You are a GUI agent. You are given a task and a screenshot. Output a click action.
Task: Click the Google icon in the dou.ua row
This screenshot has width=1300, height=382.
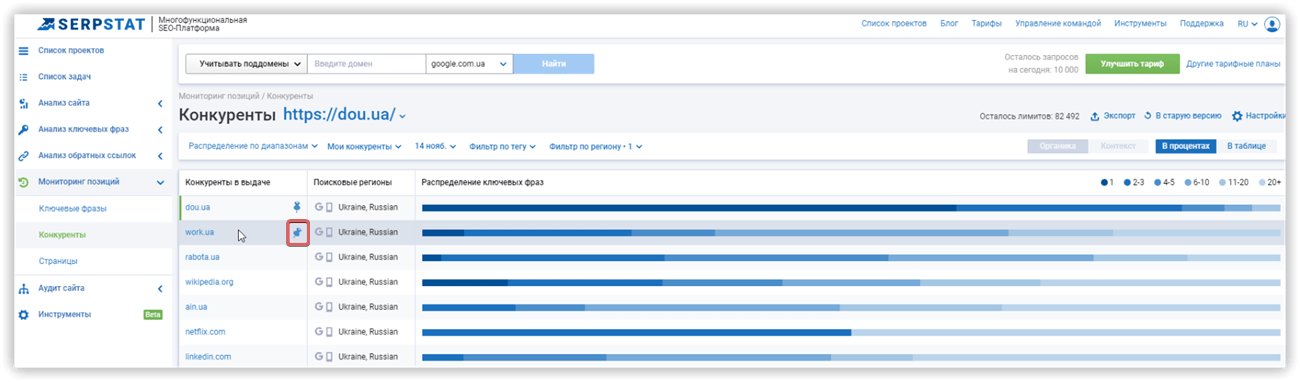[319, 207]
